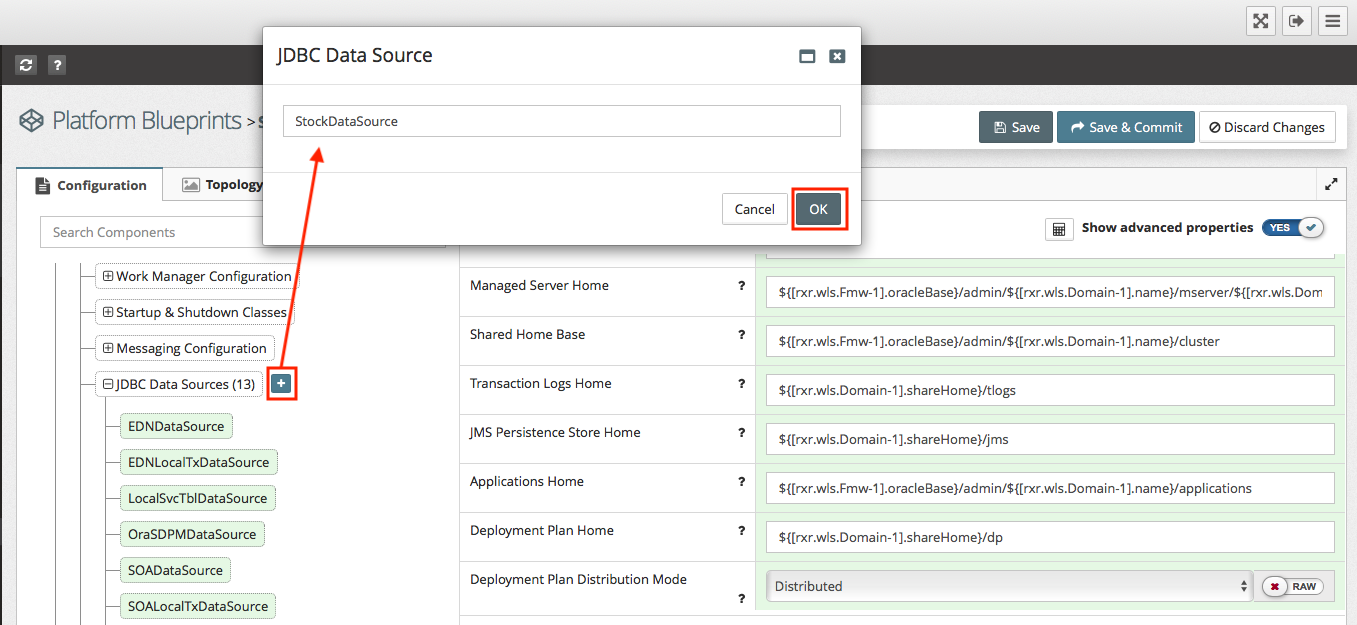Add new JDBC Data Source with plus icon

pyautogui.click(x=282, y=384)
